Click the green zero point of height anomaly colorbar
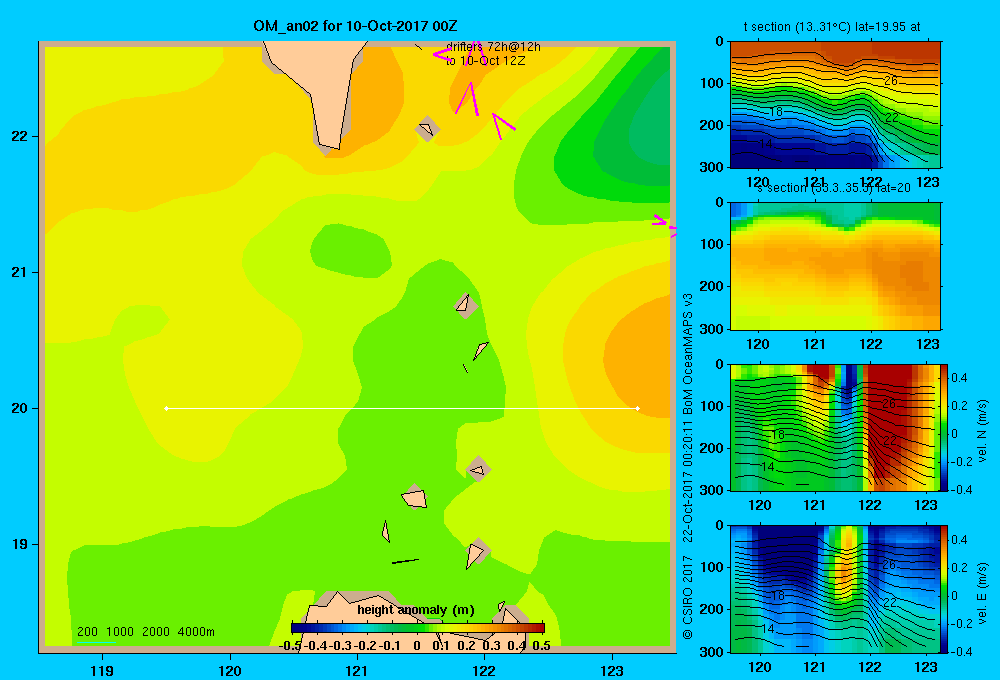 click(x=418, y=628)
